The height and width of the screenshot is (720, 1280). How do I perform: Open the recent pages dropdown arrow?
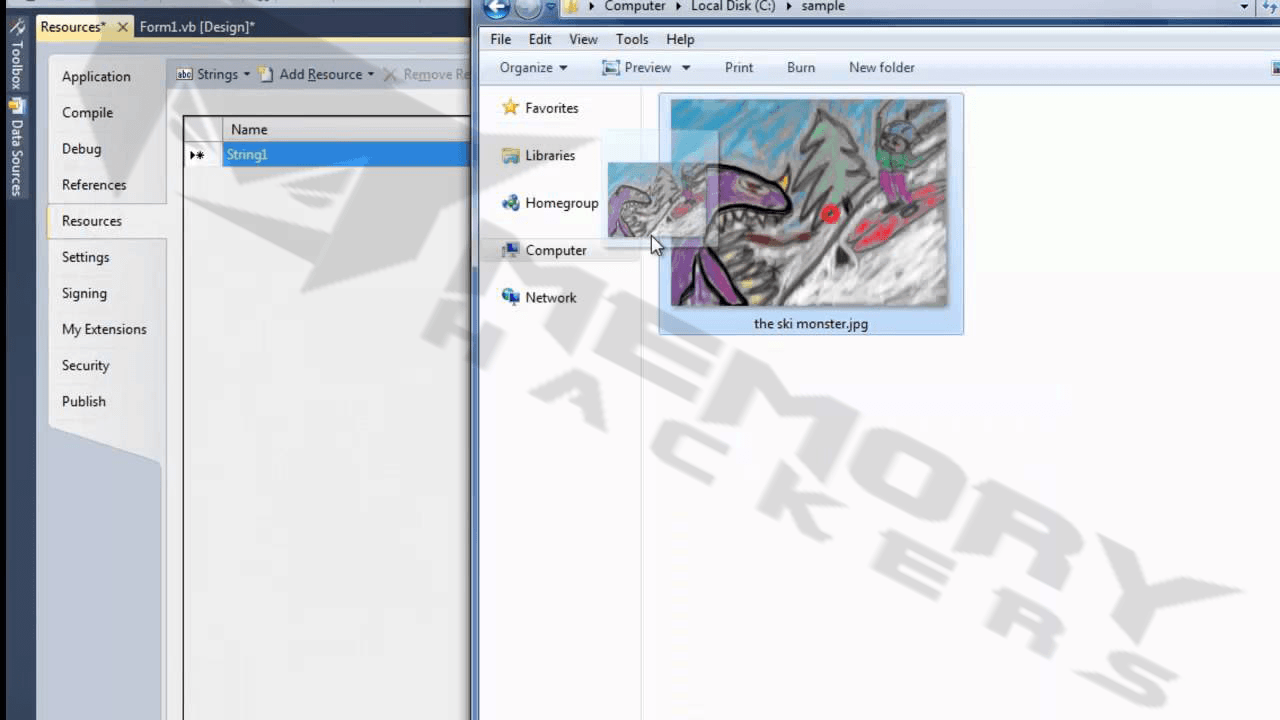(550, 7)
